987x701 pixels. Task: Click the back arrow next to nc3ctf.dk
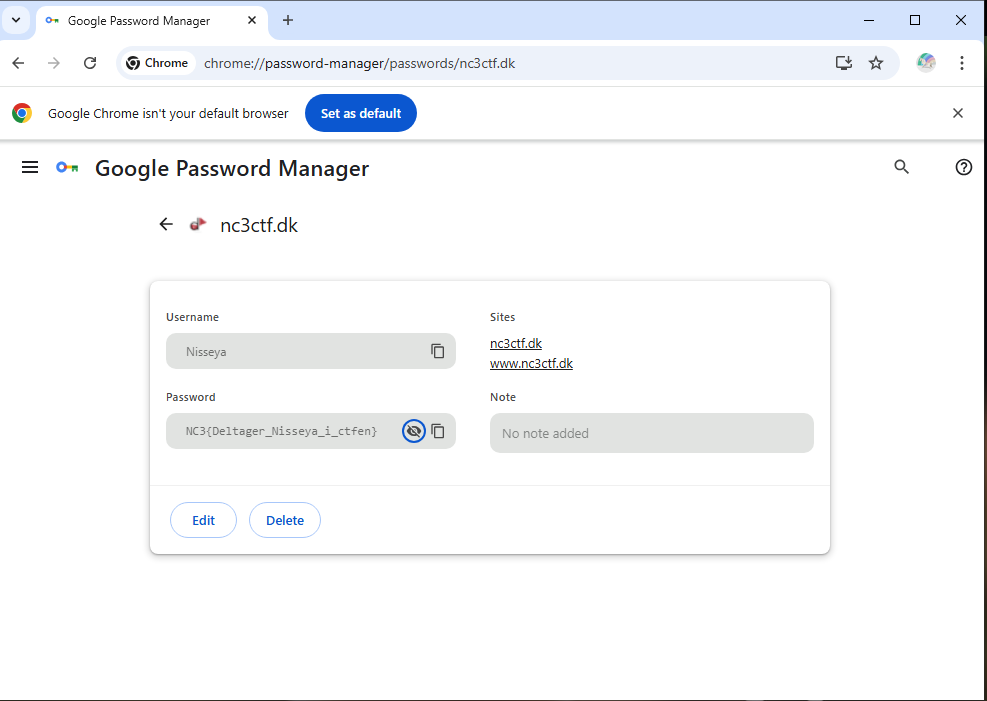(x=166, y=224)
